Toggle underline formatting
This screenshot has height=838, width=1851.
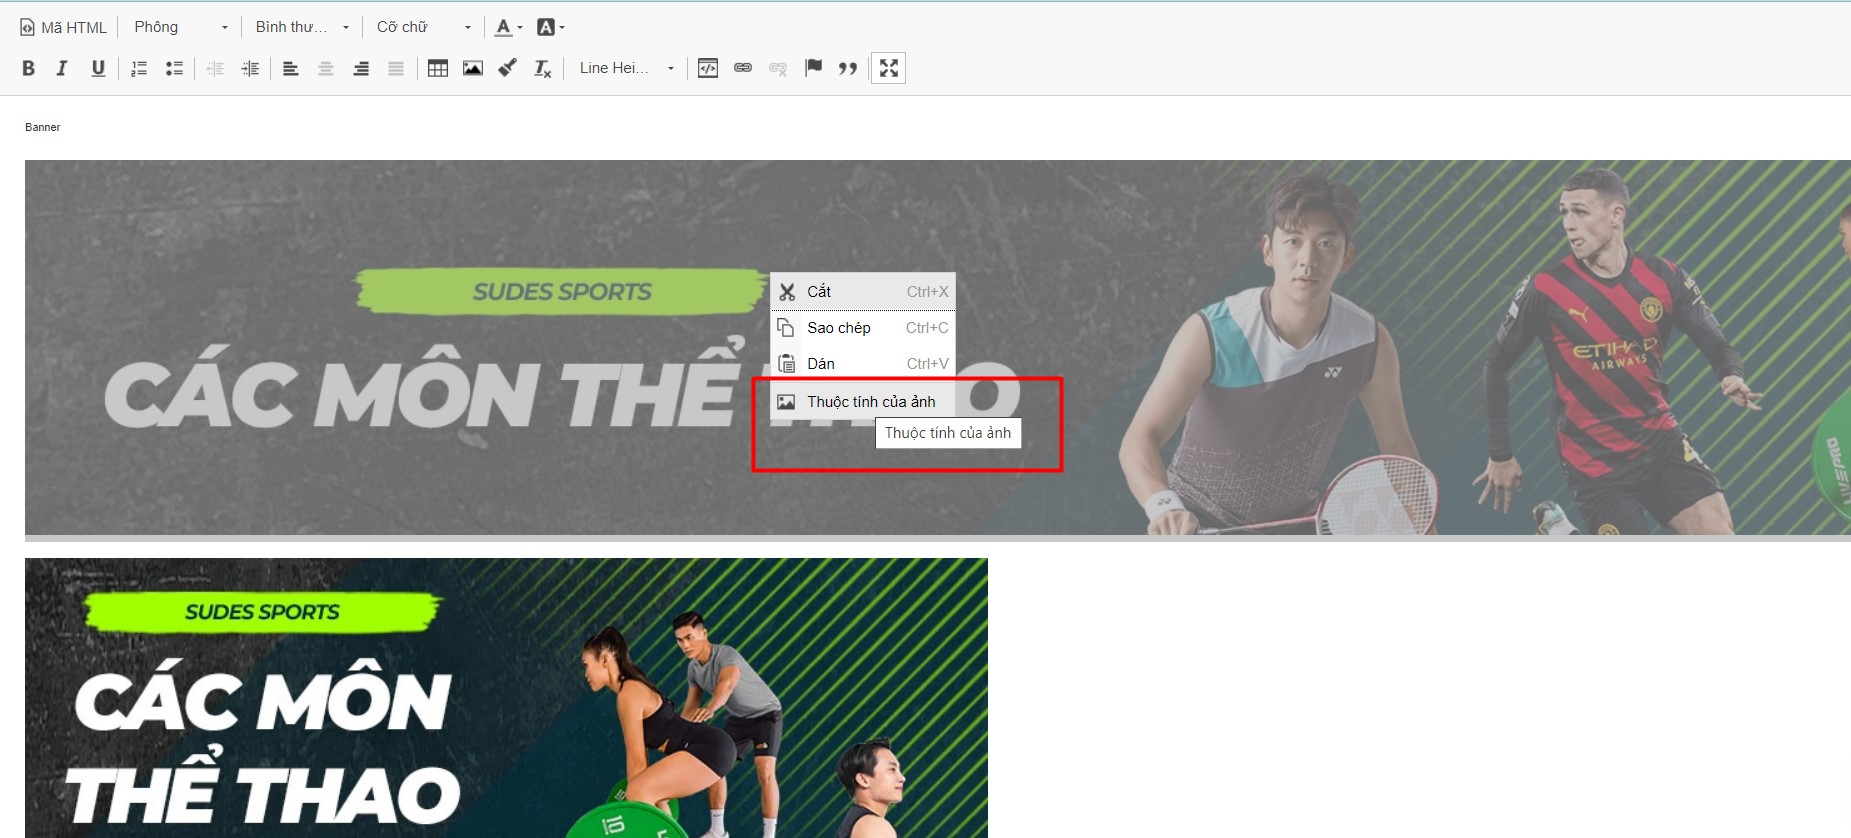(98, 68)
